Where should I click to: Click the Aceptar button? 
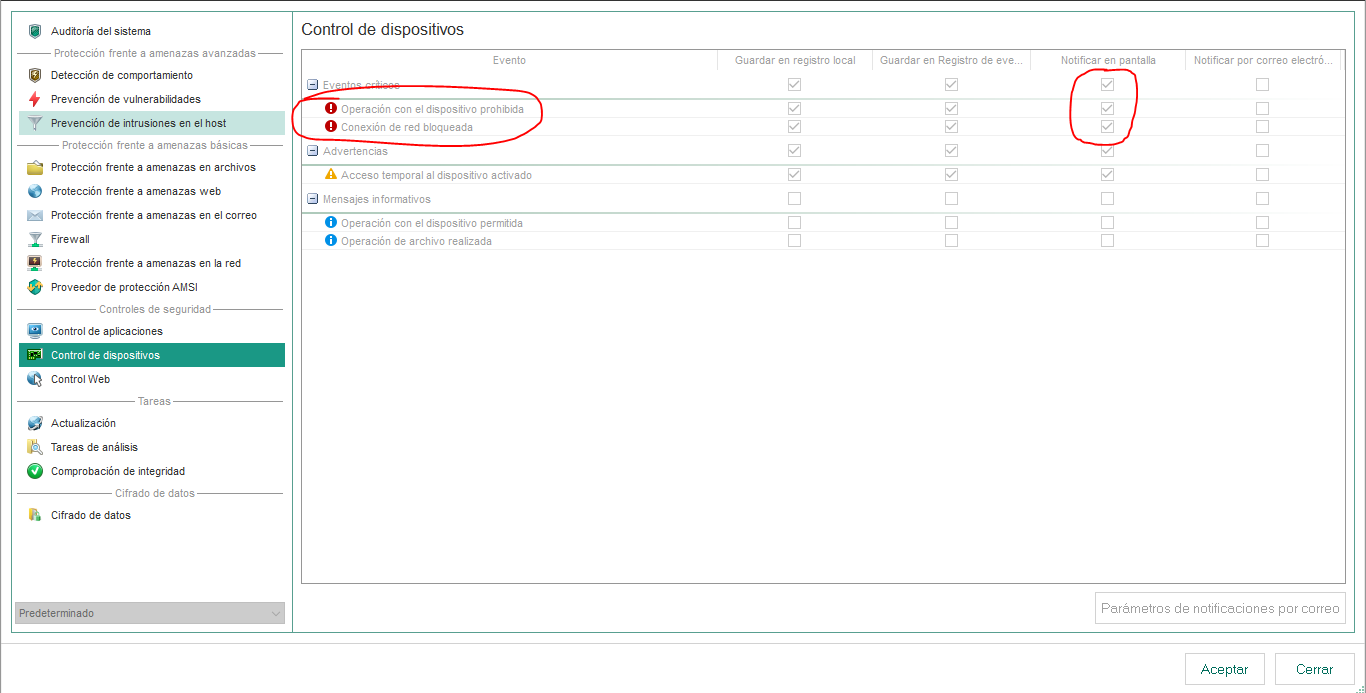[1224, 669]
